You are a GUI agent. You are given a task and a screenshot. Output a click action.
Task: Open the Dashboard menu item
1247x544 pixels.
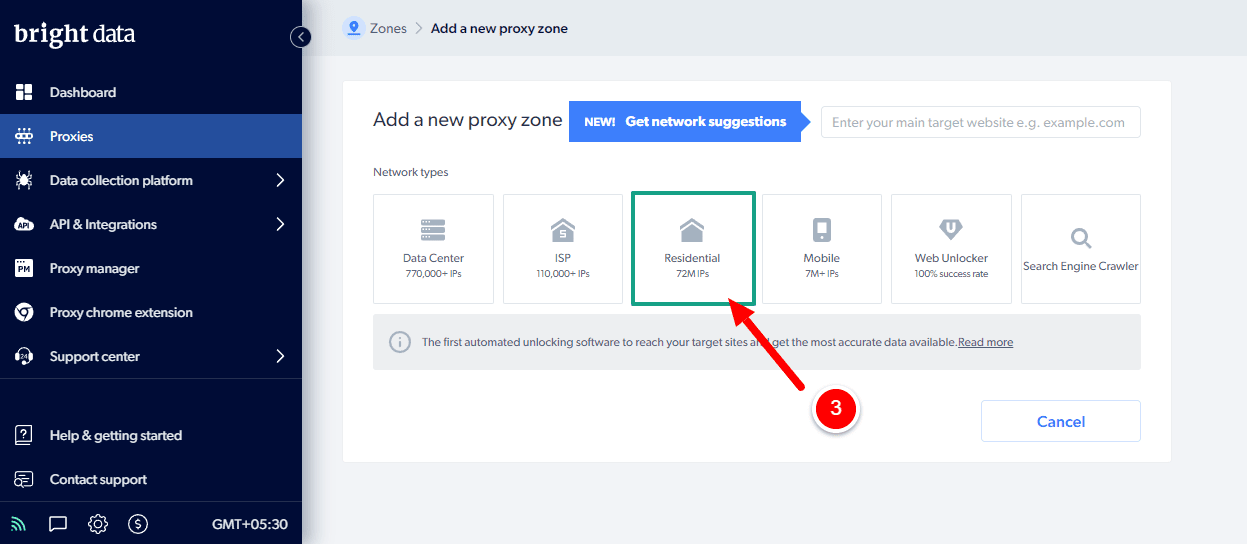[83, 93]
